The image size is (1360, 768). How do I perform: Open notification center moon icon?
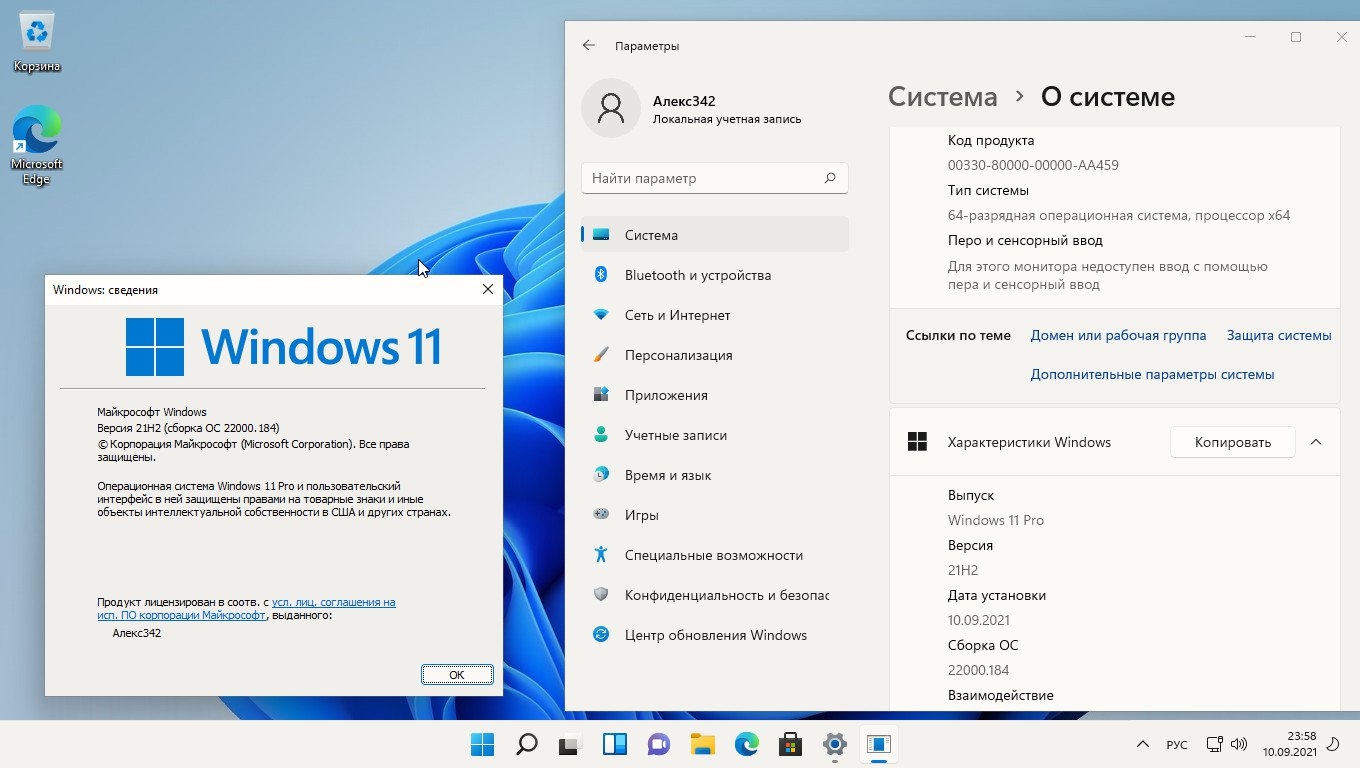coord(1333,744)
